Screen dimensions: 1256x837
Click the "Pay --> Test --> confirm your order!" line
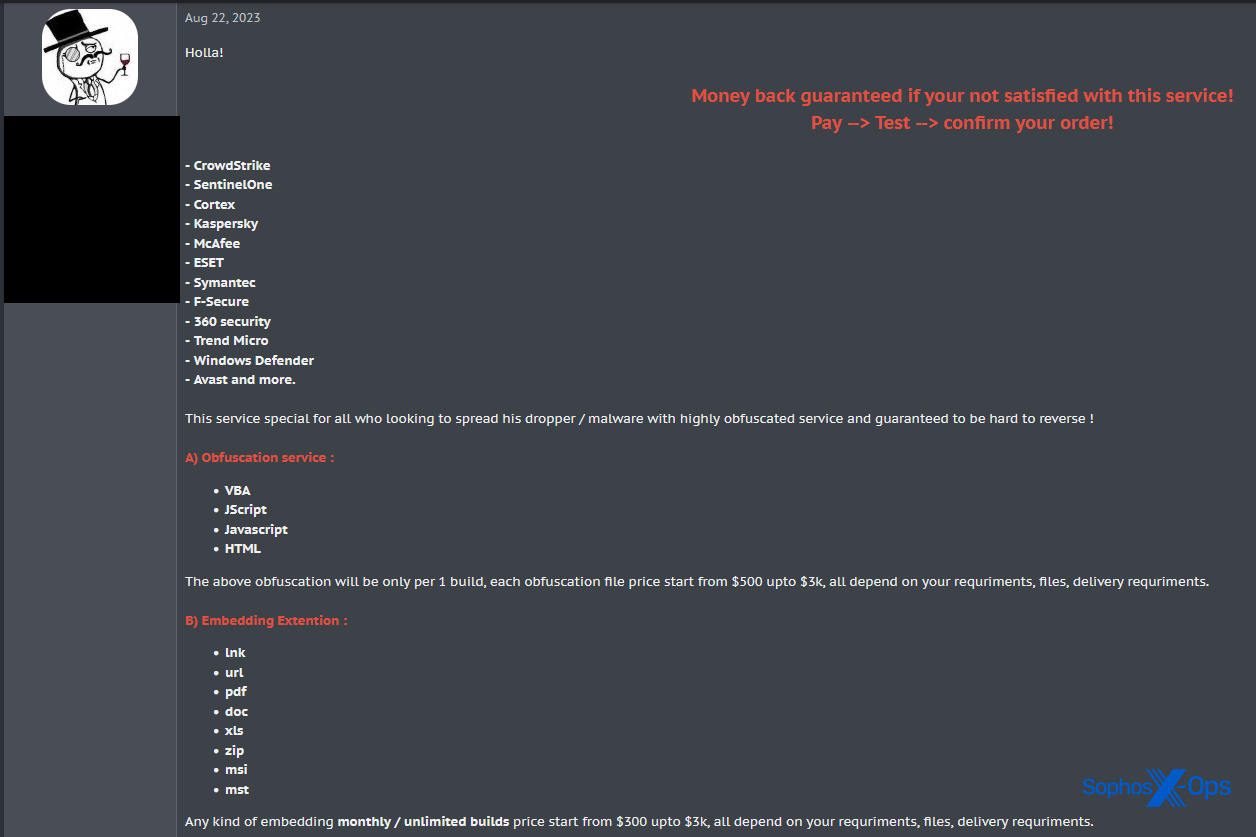click(x=962, y=123)
